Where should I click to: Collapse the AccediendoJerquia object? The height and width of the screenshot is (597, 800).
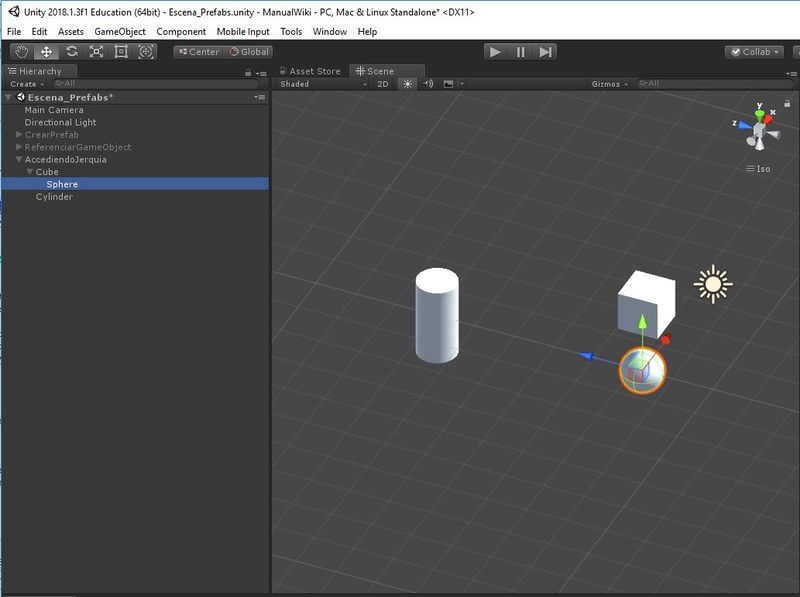tap(19, 159)
